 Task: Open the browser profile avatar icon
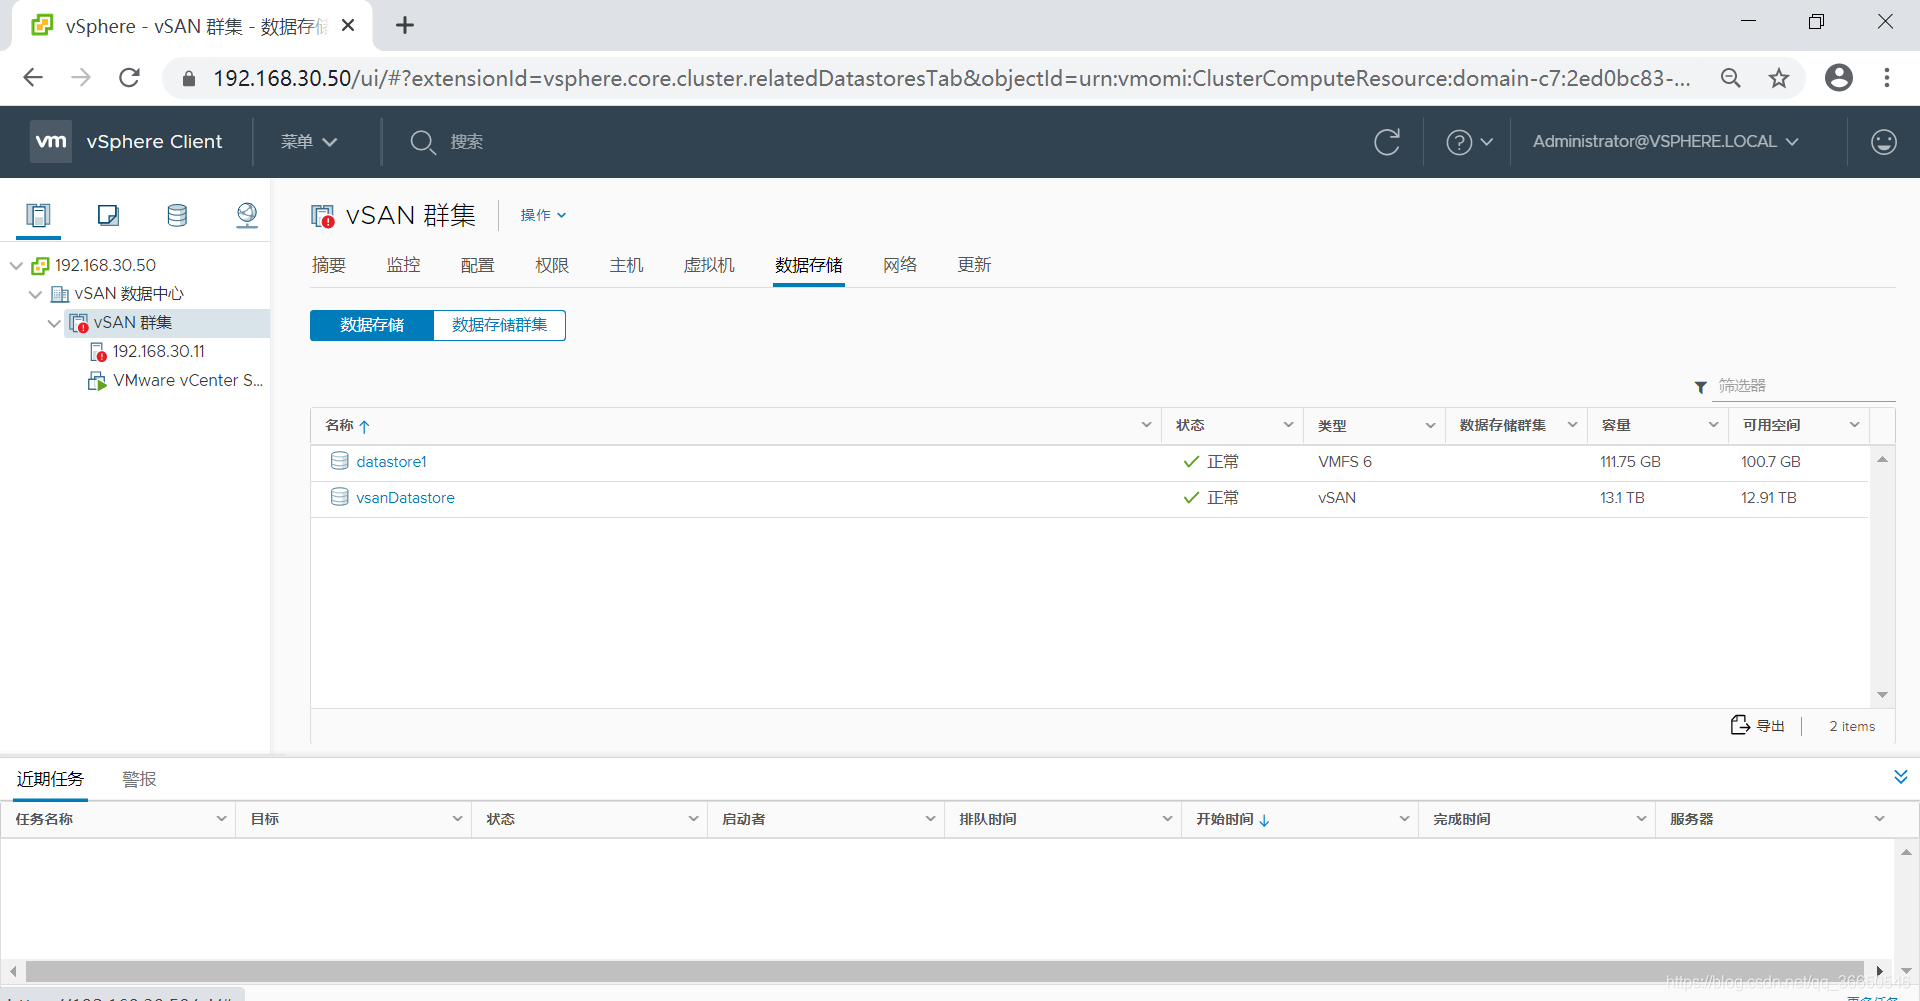click(x=1839, y=77)
